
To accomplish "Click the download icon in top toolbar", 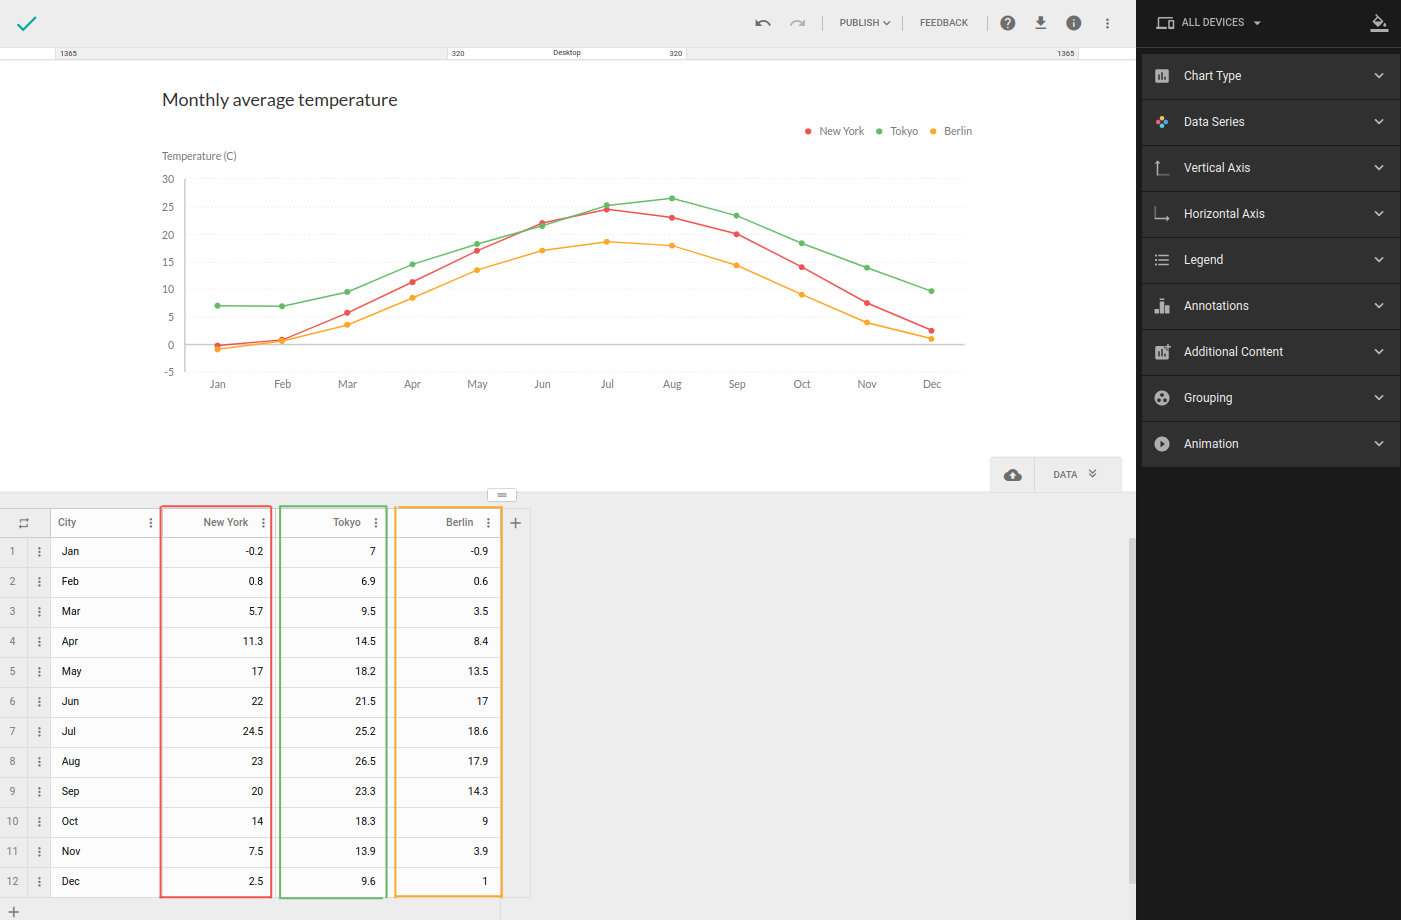I will point(1040,23).
